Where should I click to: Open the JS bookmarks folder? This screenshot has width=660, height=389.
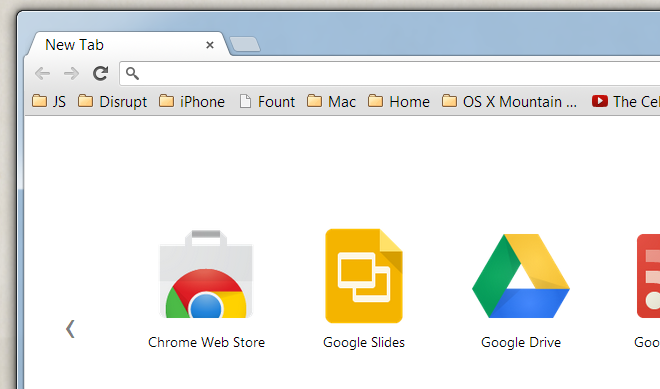pos(49,101)
